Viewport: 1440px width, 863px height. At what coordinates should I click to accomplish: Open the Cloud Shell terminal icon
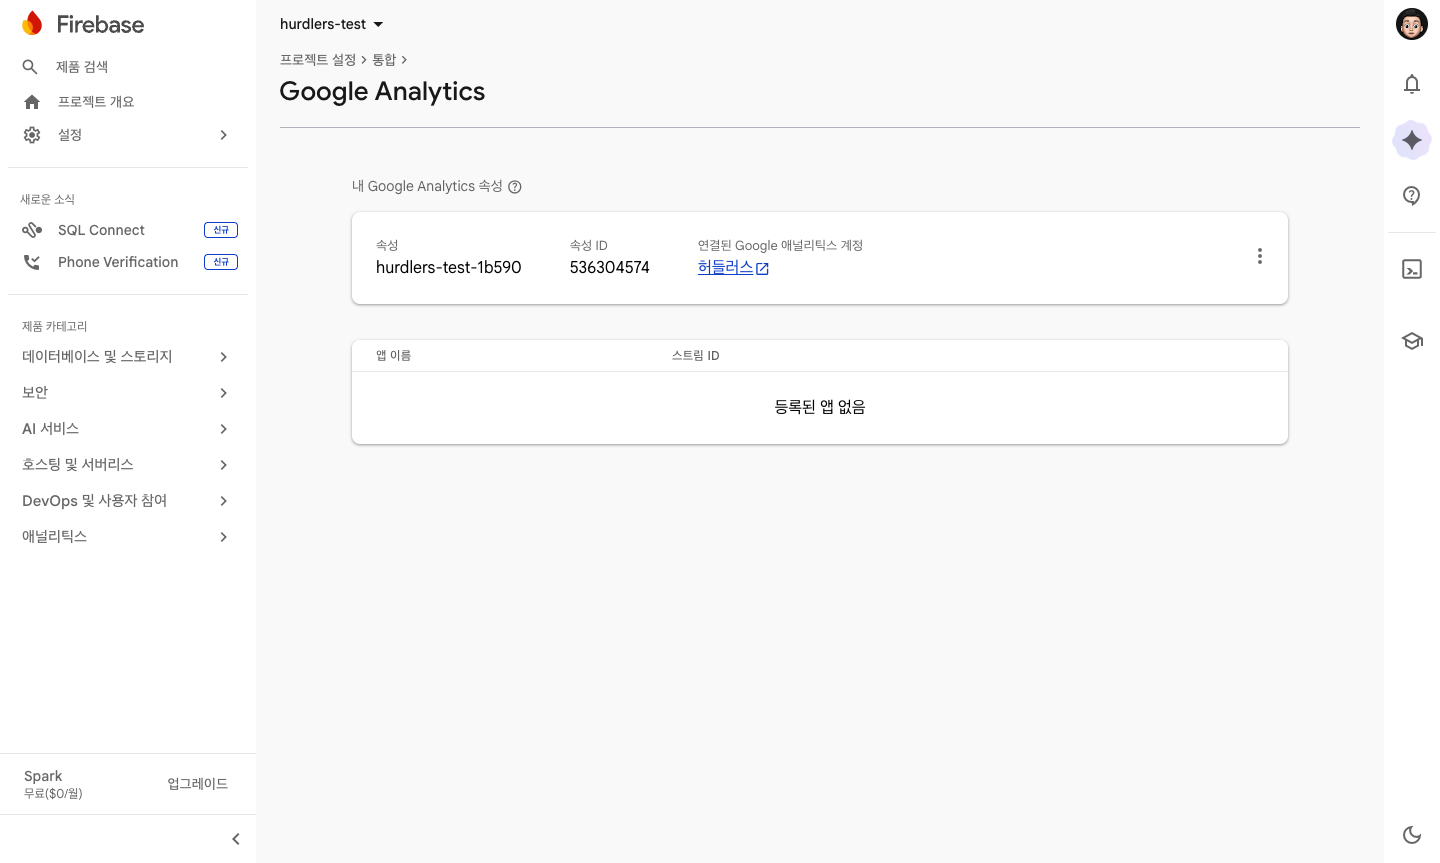1412,269
